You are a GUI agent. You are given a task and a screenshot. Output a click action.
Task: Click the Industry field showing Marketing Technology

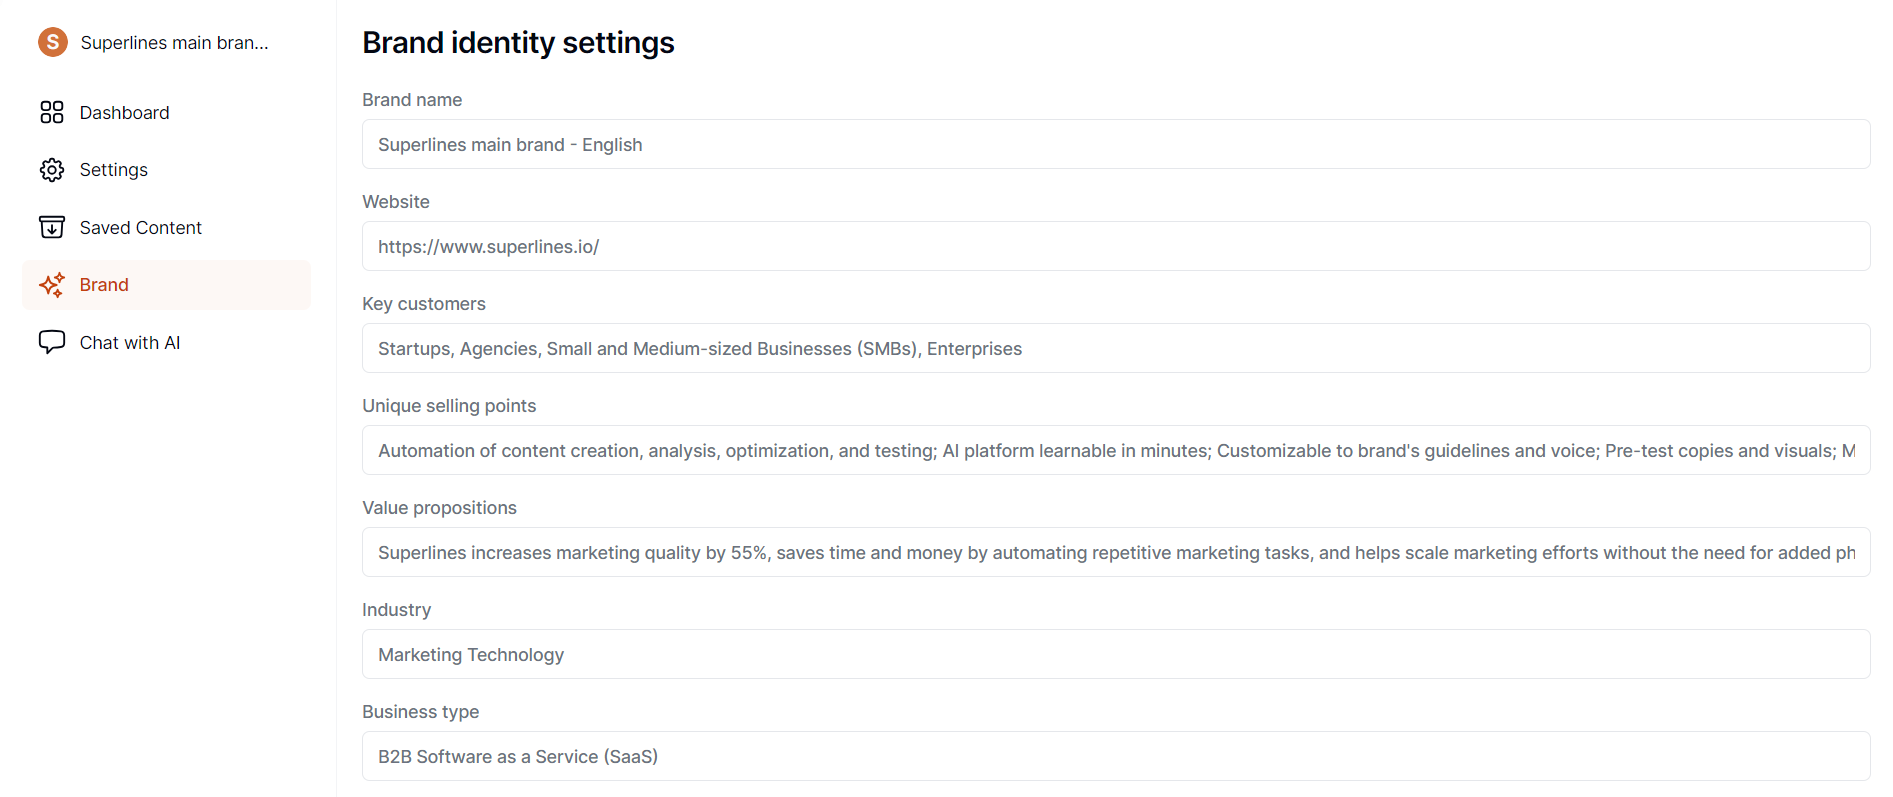(1115, 655)
